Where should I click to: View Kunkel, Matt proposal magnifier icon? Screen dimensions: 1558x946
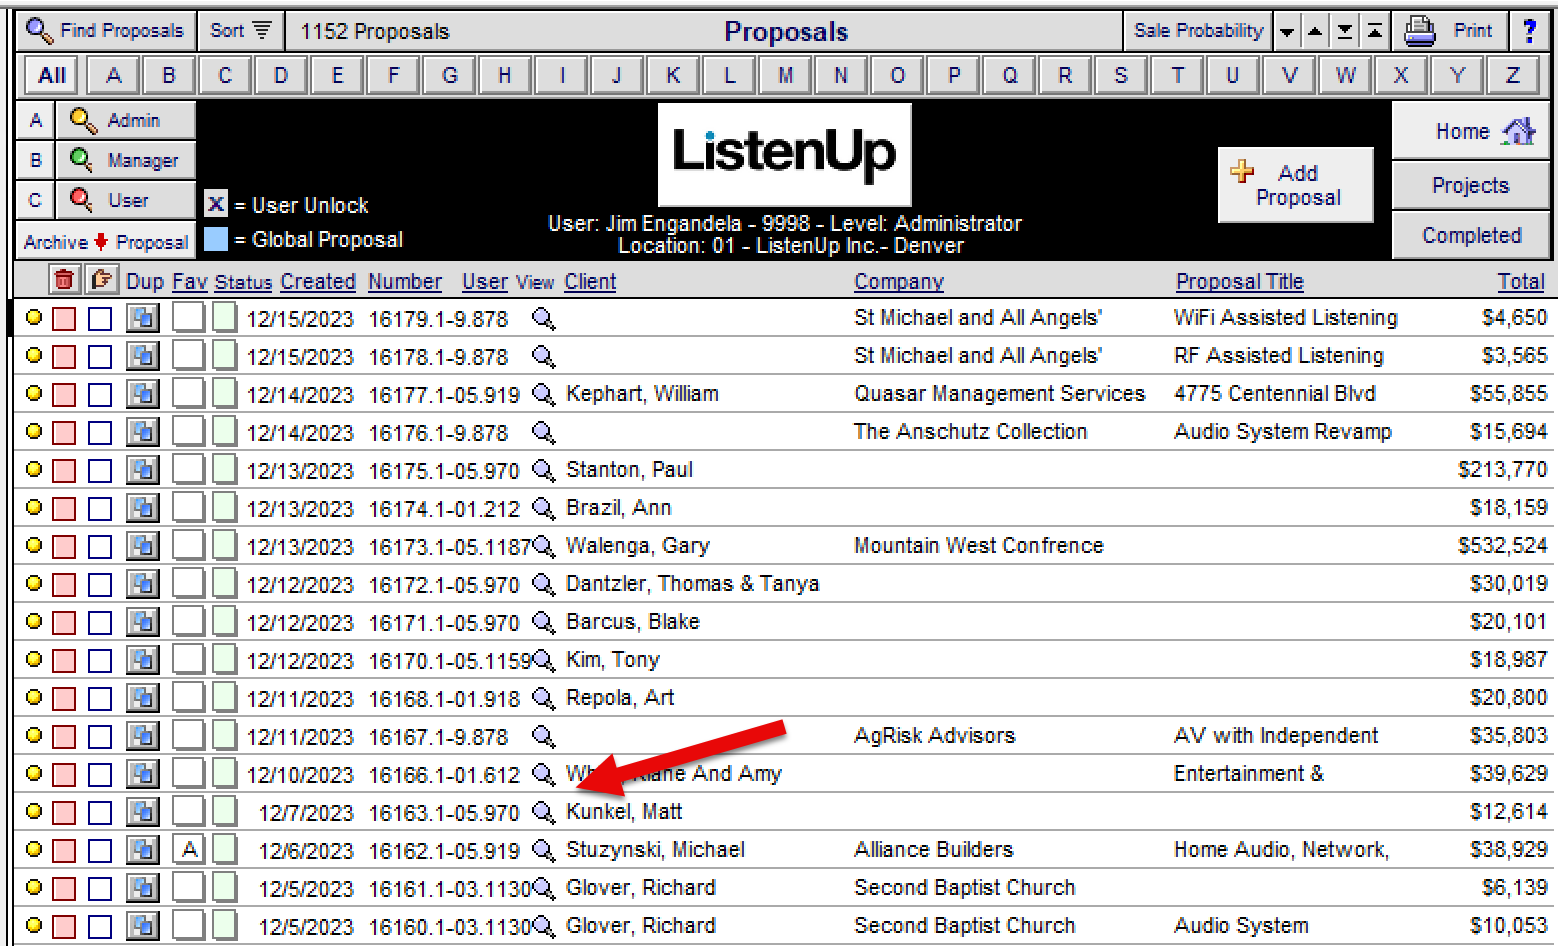pyautogui.click(x=543, y=812)
